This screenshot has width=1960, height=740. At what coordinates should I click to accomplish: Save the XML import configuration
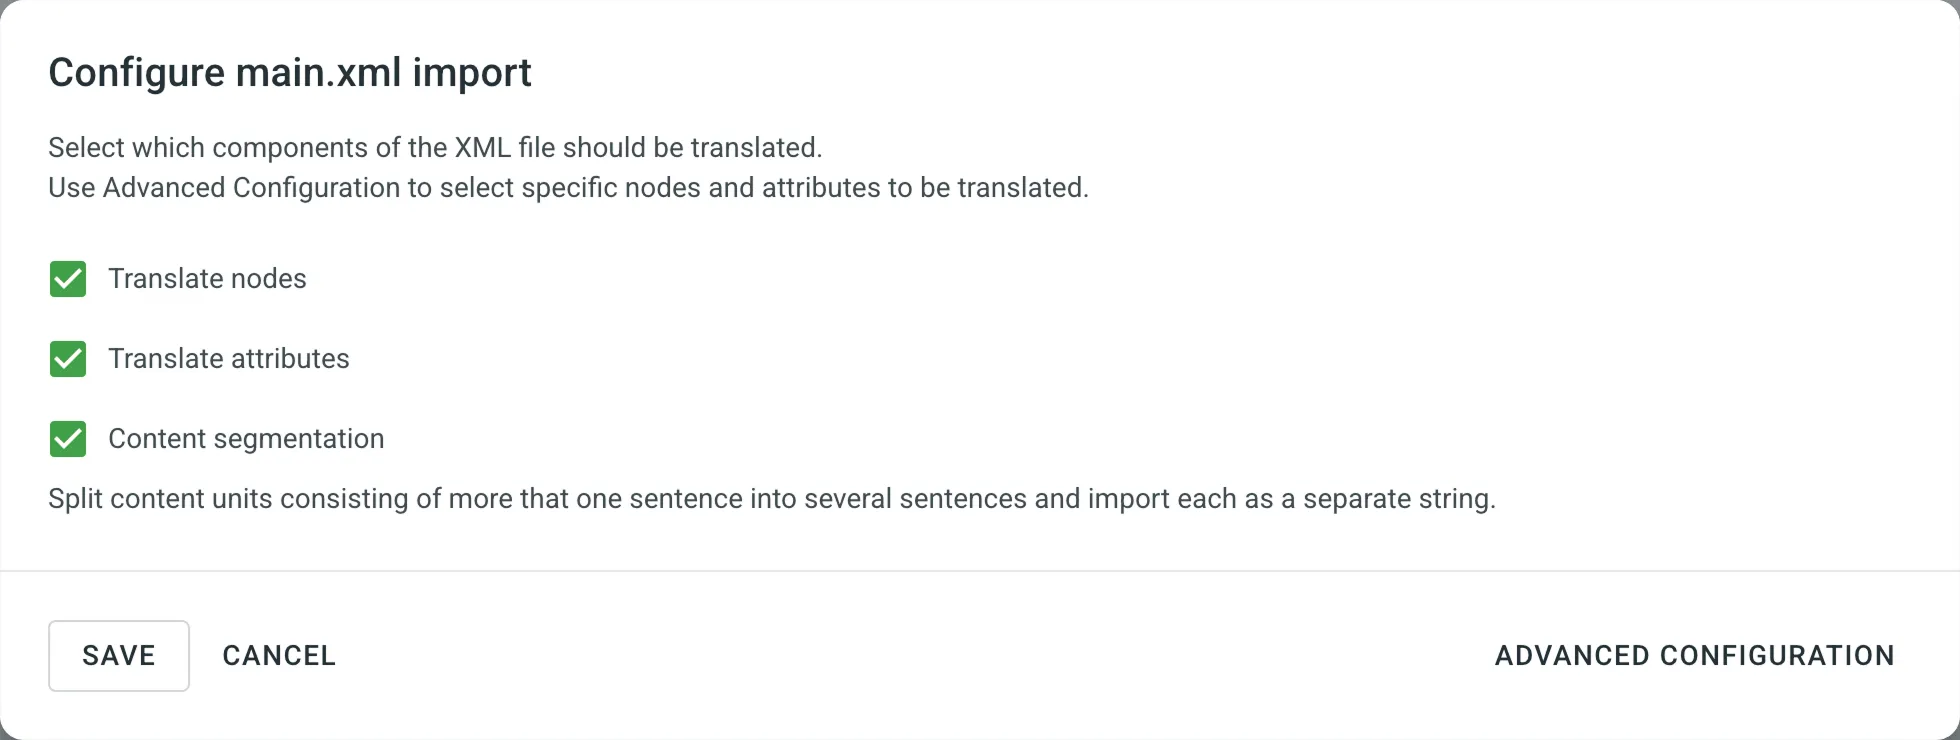[118, 655]
